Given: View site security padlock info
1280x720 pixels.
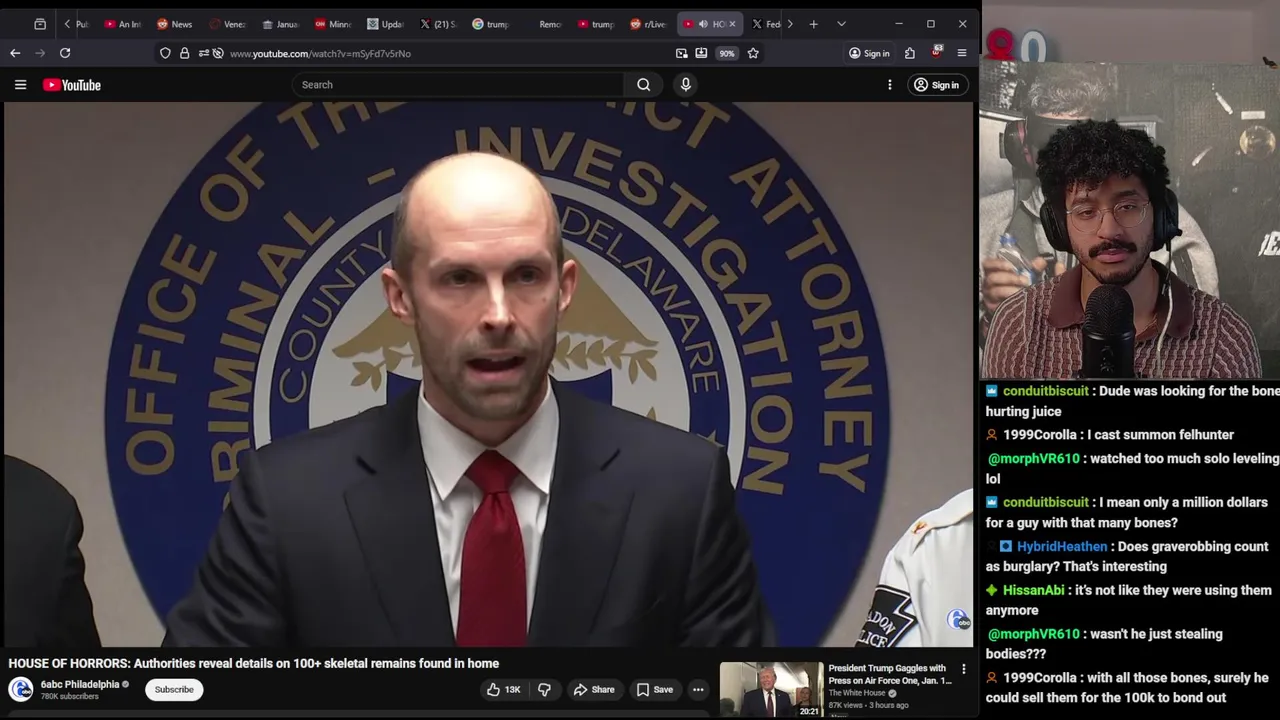Looking at the screenshot, I should pyautogui.click(x=184, y=53).
